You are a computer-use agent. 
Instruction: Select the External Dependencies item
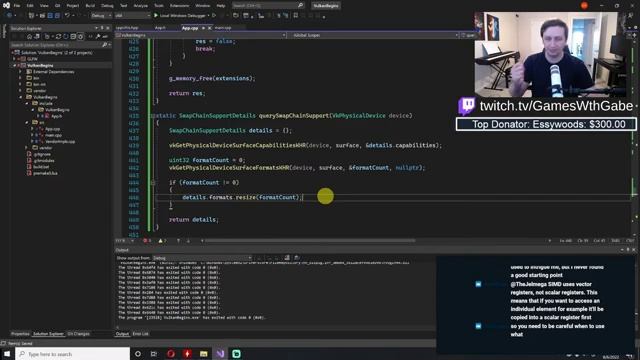(x=53, y=72)
